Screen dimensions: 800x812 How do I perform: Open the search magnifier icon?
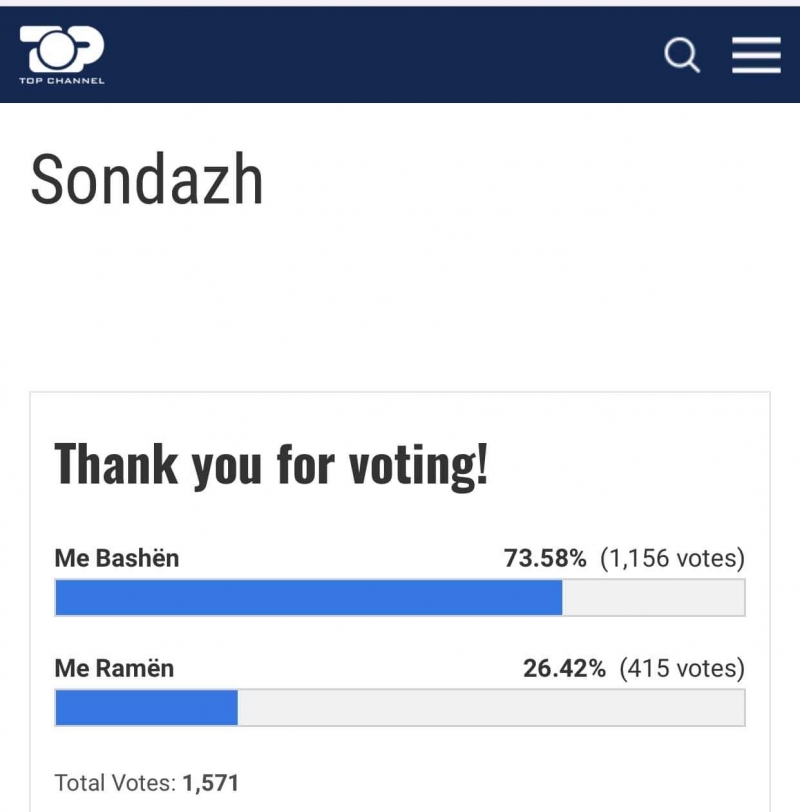coord(682,54)
